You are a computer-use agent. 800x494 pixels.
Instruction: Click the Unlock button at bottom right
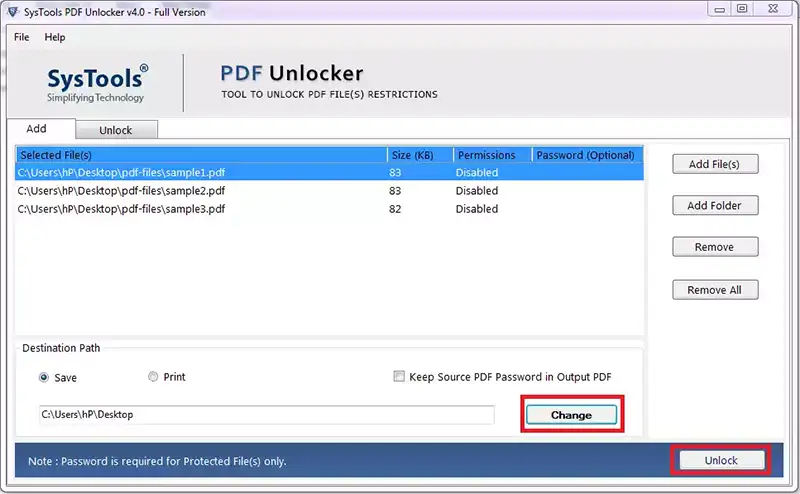(x=721, y=460)
